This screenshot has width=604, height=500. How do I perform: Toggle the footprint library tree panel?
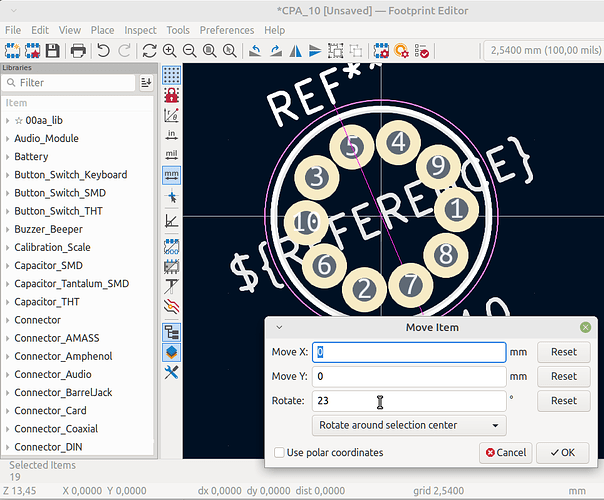pos(171,332)
